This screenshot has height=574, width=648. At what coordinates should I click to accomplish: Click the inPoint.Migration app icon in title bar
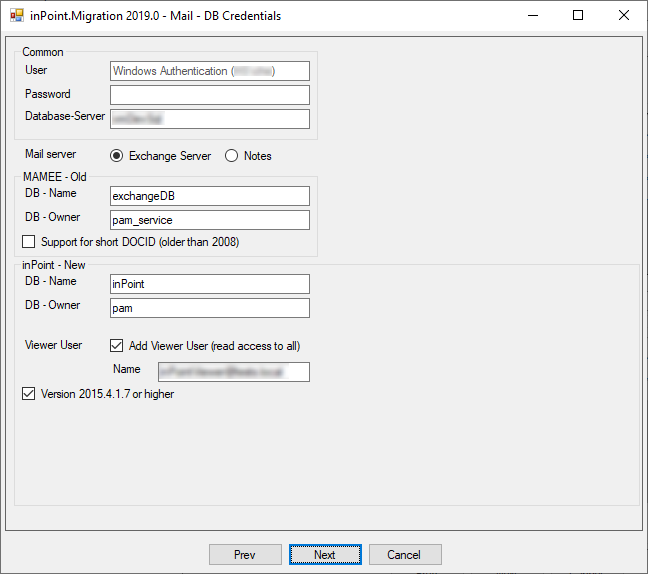[x=17, y=16]
